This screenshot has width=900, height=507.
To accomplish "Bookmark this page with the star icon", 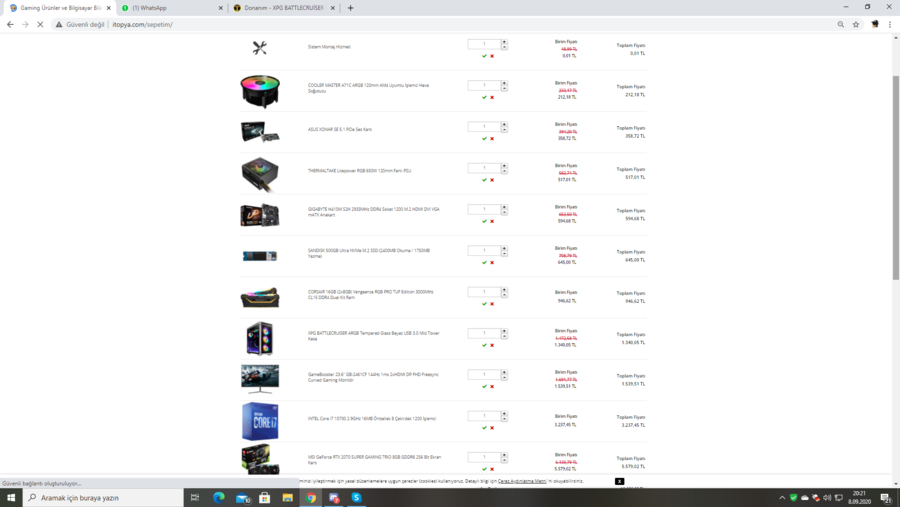I will (x=856, y=25).
